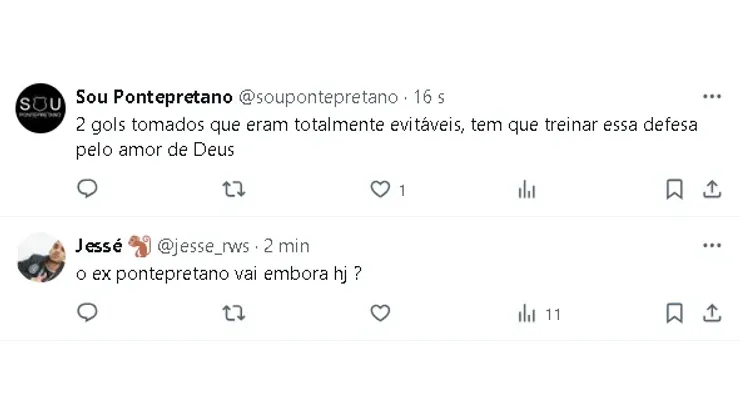Open Sou Pontepretano profile picture
This screenshot has height=416, width=740.
click(41, 108)
